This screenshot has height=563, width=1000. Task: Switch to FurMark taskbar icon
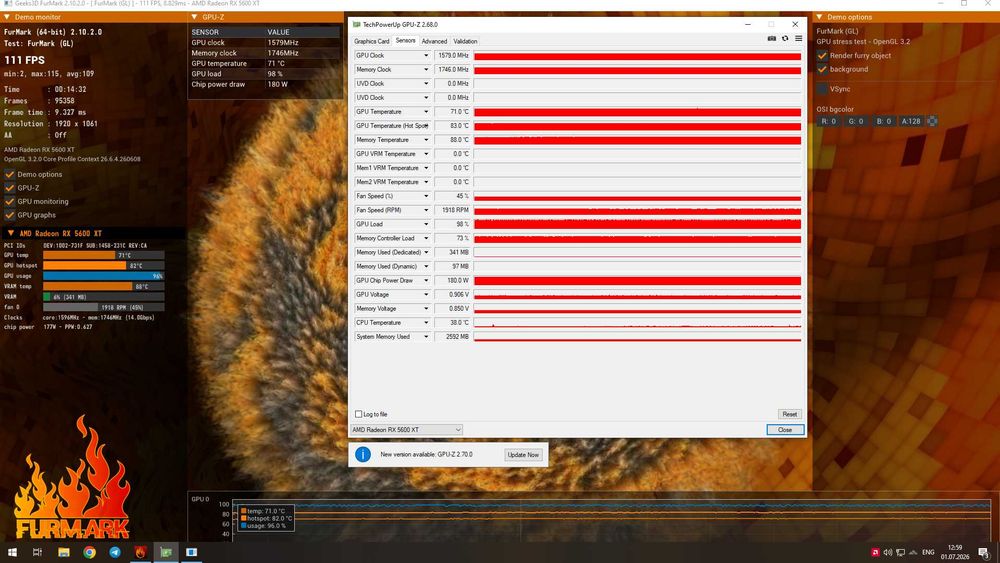pos(140,552)
